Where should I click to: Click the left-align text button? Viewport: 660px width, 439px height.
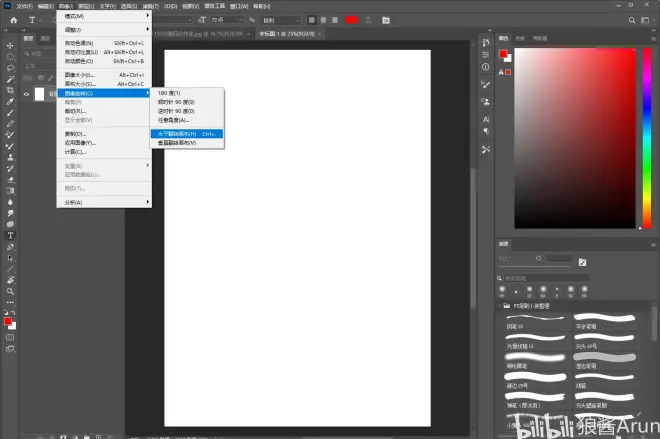pyautogui.click(x=311, y=19)
